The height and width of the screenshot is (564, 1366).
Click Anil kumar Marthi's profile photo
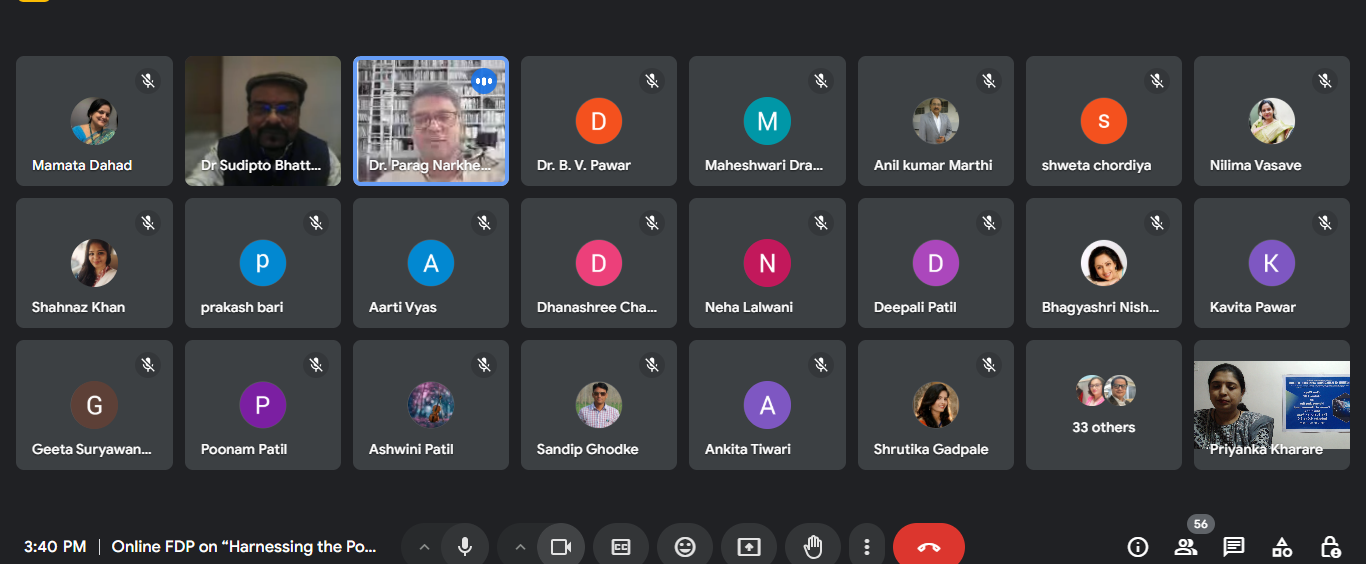coord(935,122)
